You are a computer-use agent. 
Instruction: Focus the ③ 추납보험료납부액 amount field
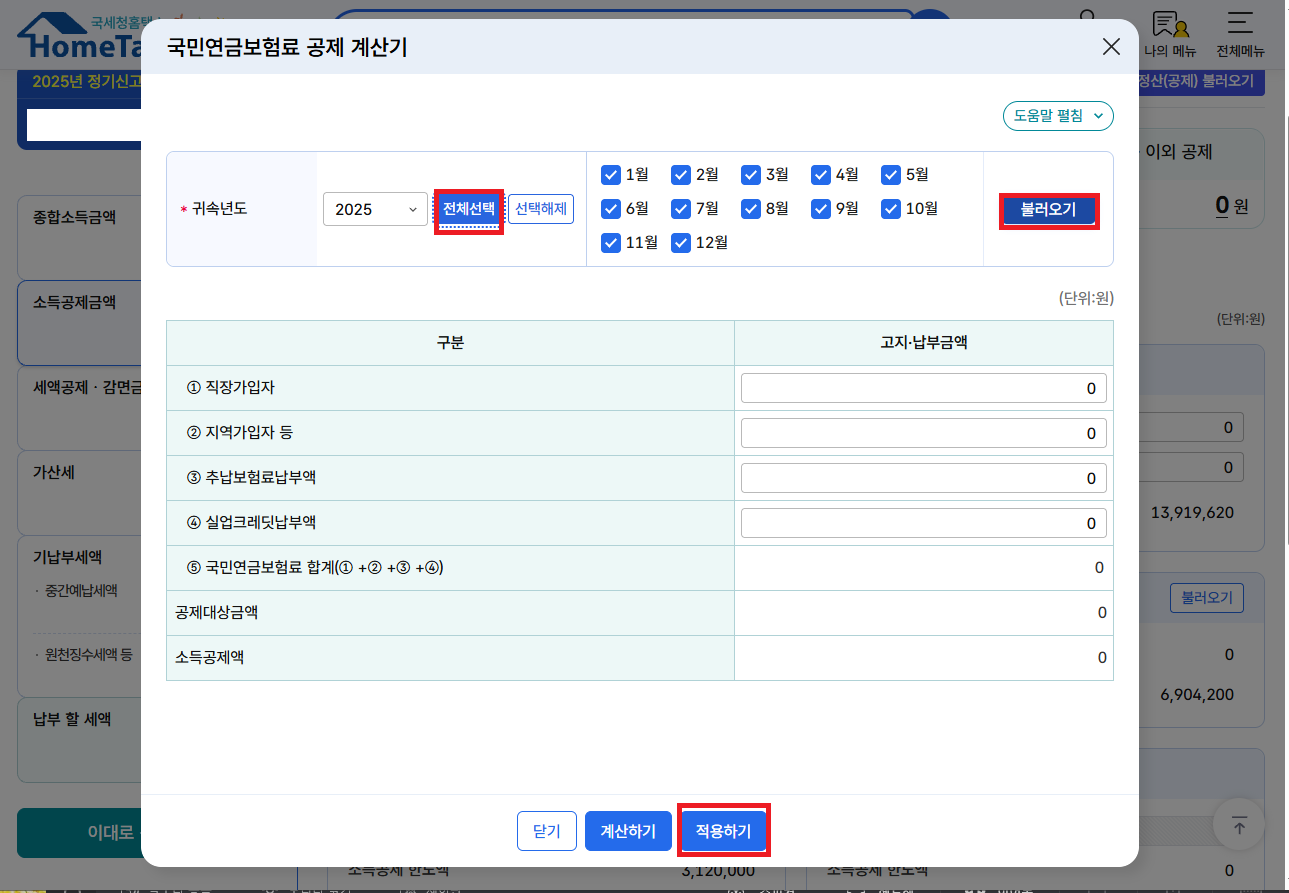(924, 478)
